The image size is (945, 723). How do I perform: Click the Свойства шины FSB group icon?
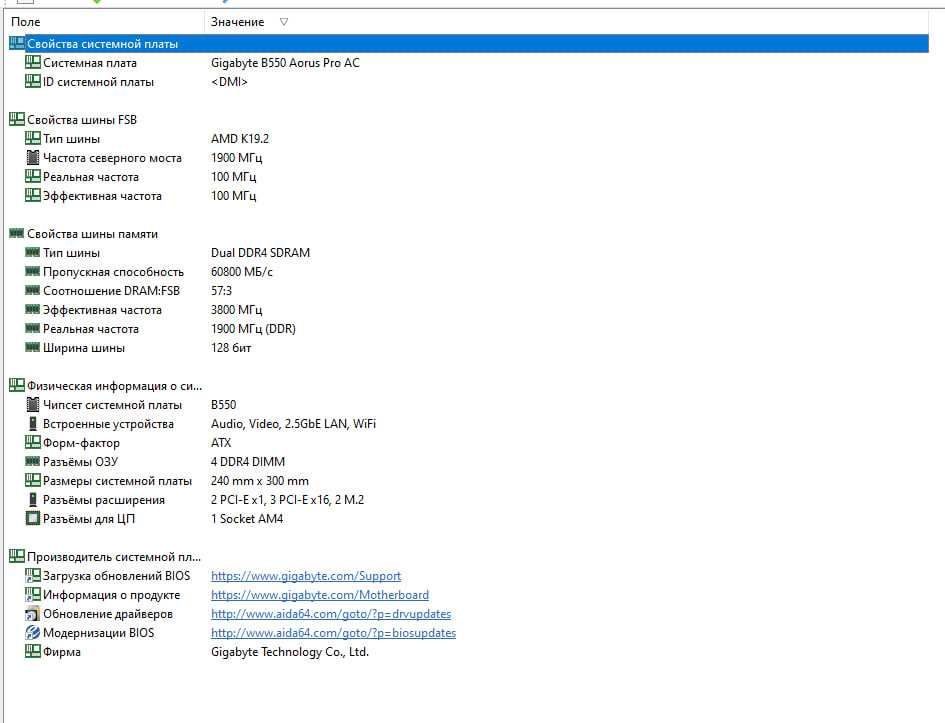17,119
